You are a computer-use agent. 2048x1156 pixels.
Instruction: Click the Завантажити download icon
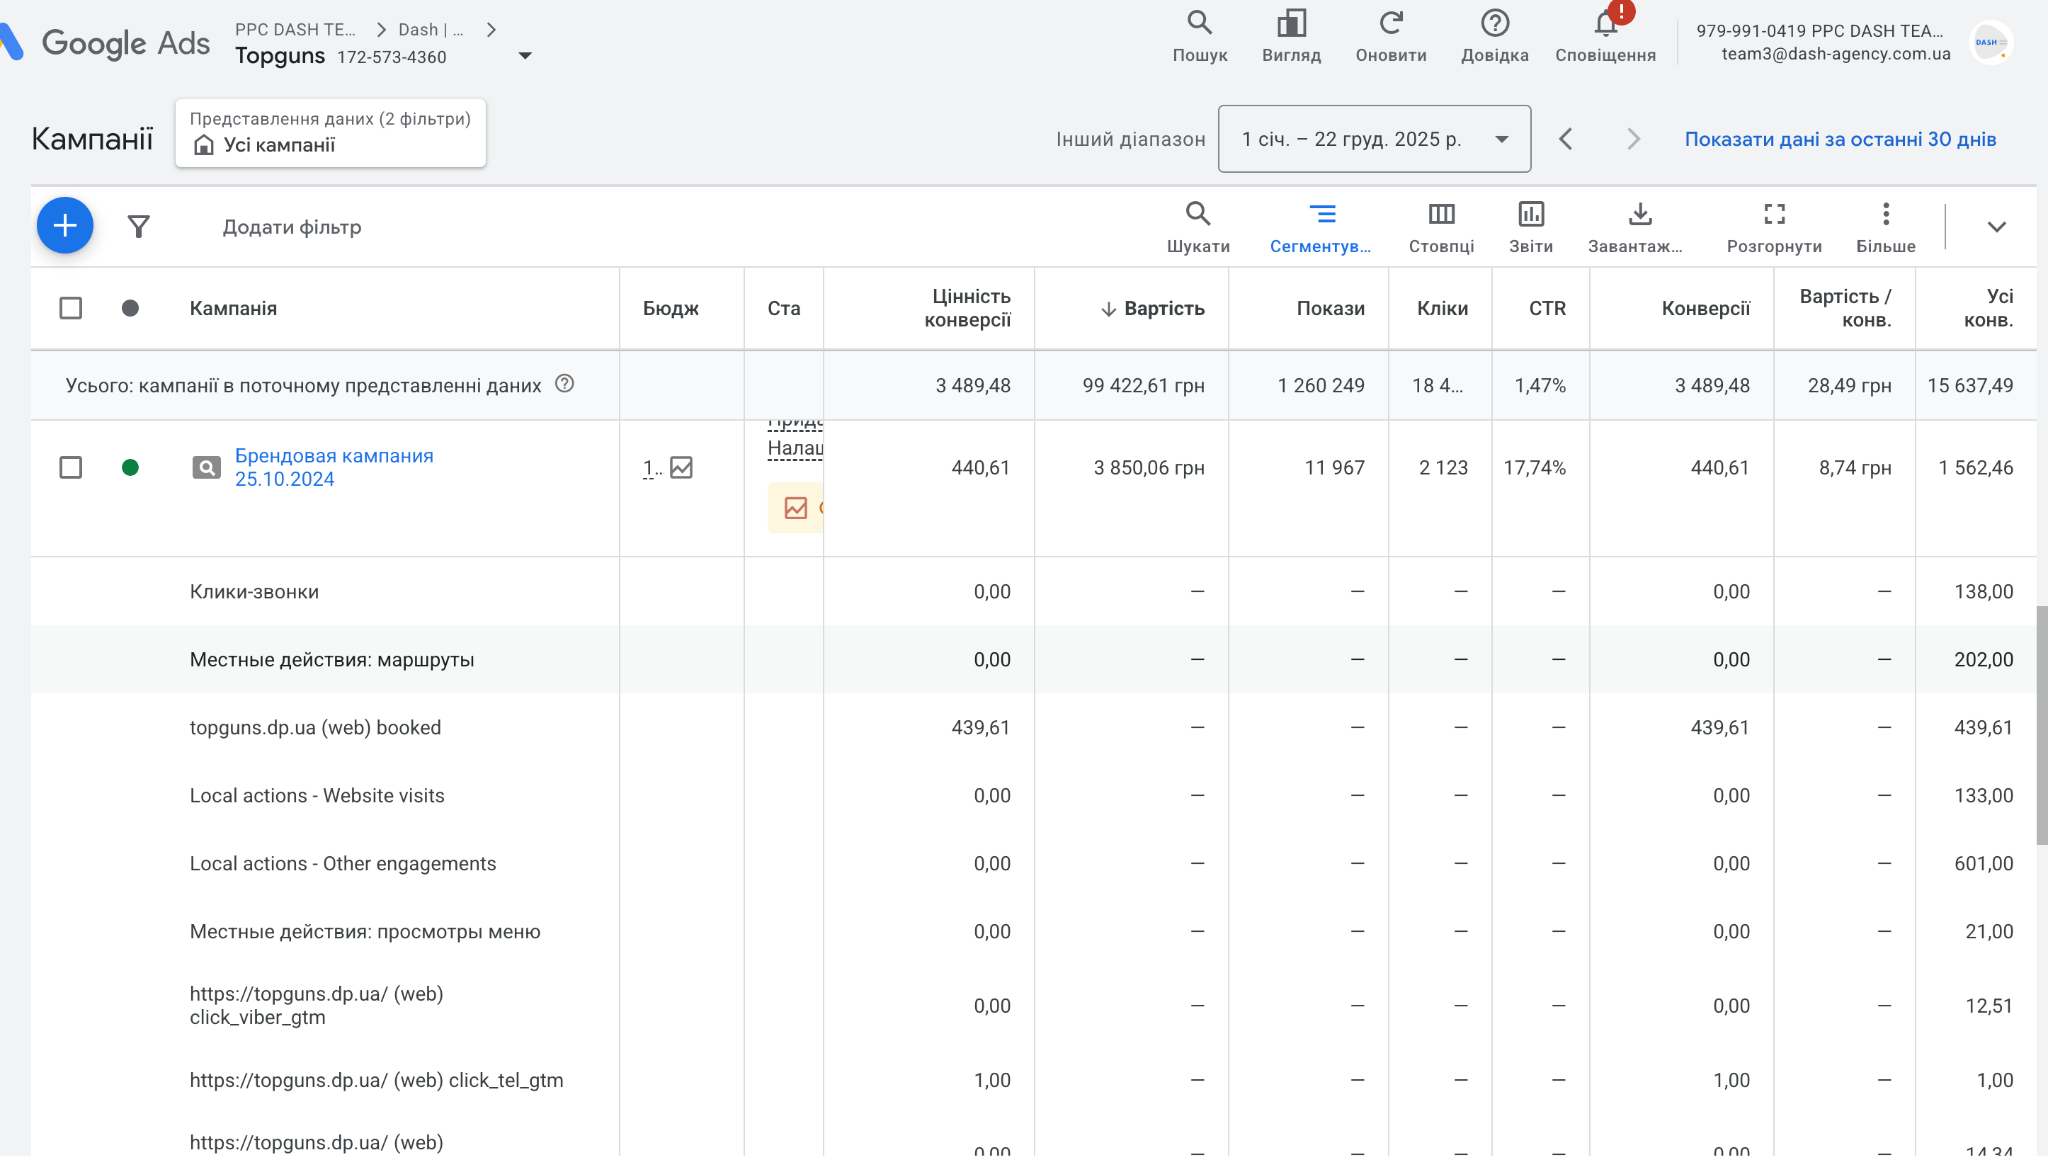tap(1639, 226)
